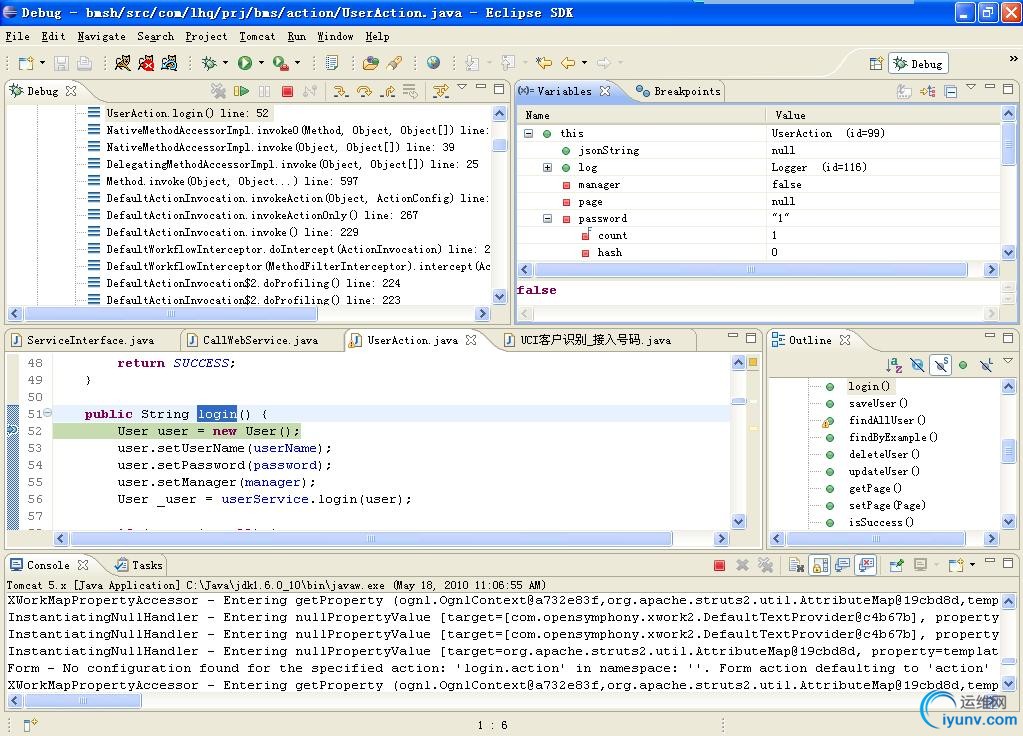Open the New dropdown arrow in toolbar
This screenshot has height=736, width=1023.
coord(42,63)
